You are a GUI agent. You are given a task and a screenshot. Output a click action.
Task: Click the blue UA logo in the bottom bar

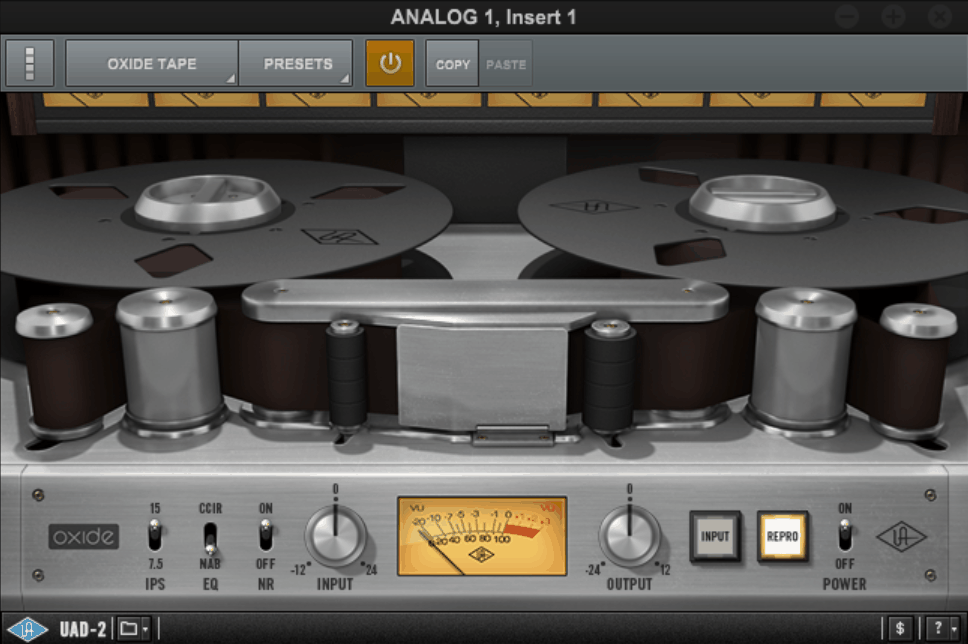click(x=27, y=629)
